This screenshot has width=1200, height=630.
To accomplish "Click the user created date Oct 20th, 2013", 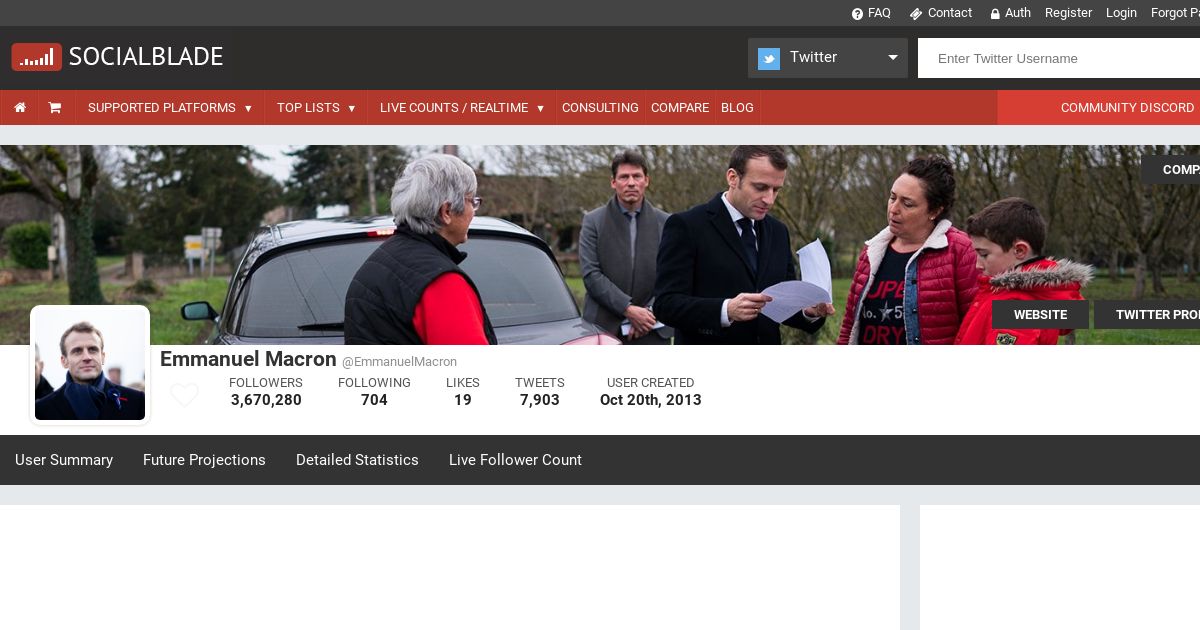I will point(651,400).
